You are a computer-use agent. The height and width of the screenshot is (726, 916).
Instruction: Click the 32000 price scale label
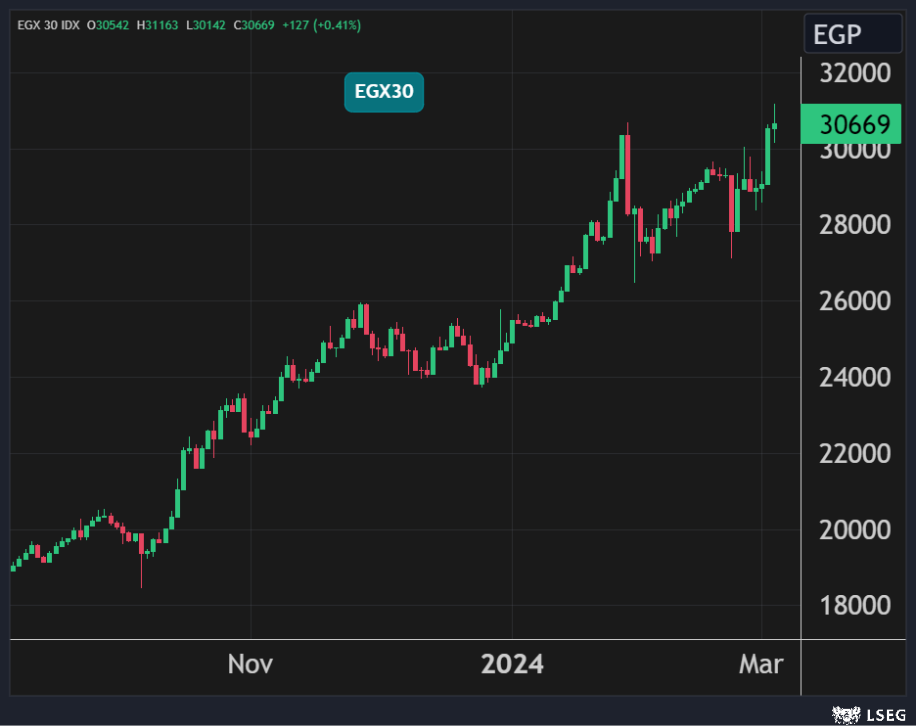[x=855, y=74]
